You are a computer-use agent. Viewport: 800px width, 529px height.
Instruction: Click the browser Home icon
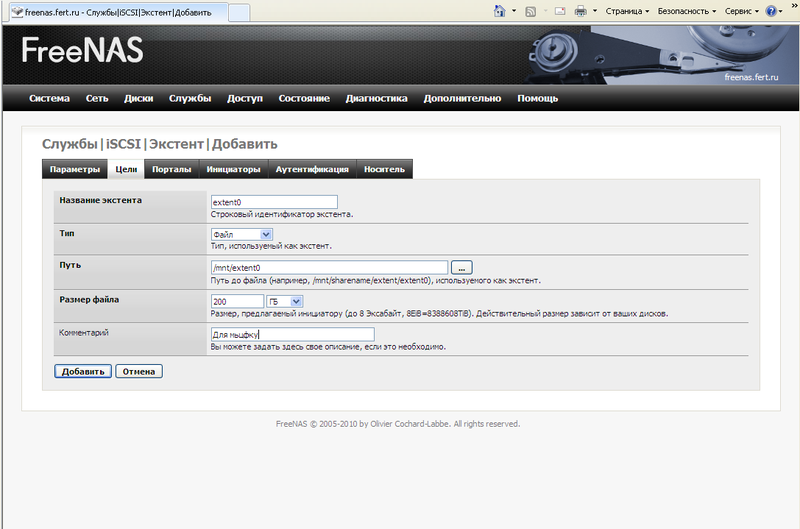tap(499, 11)
